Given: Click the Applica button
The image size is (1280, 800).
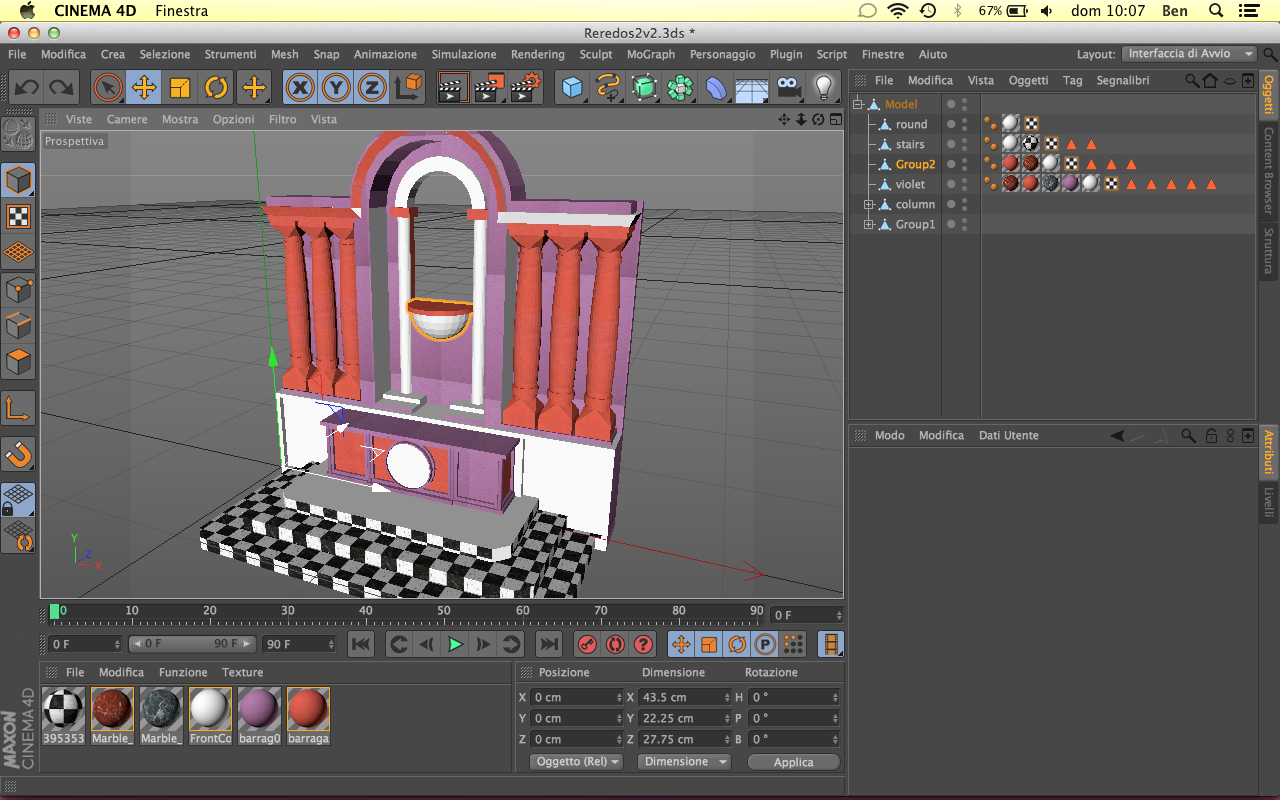Looking at the screenshot, I should tap(793, 762).
